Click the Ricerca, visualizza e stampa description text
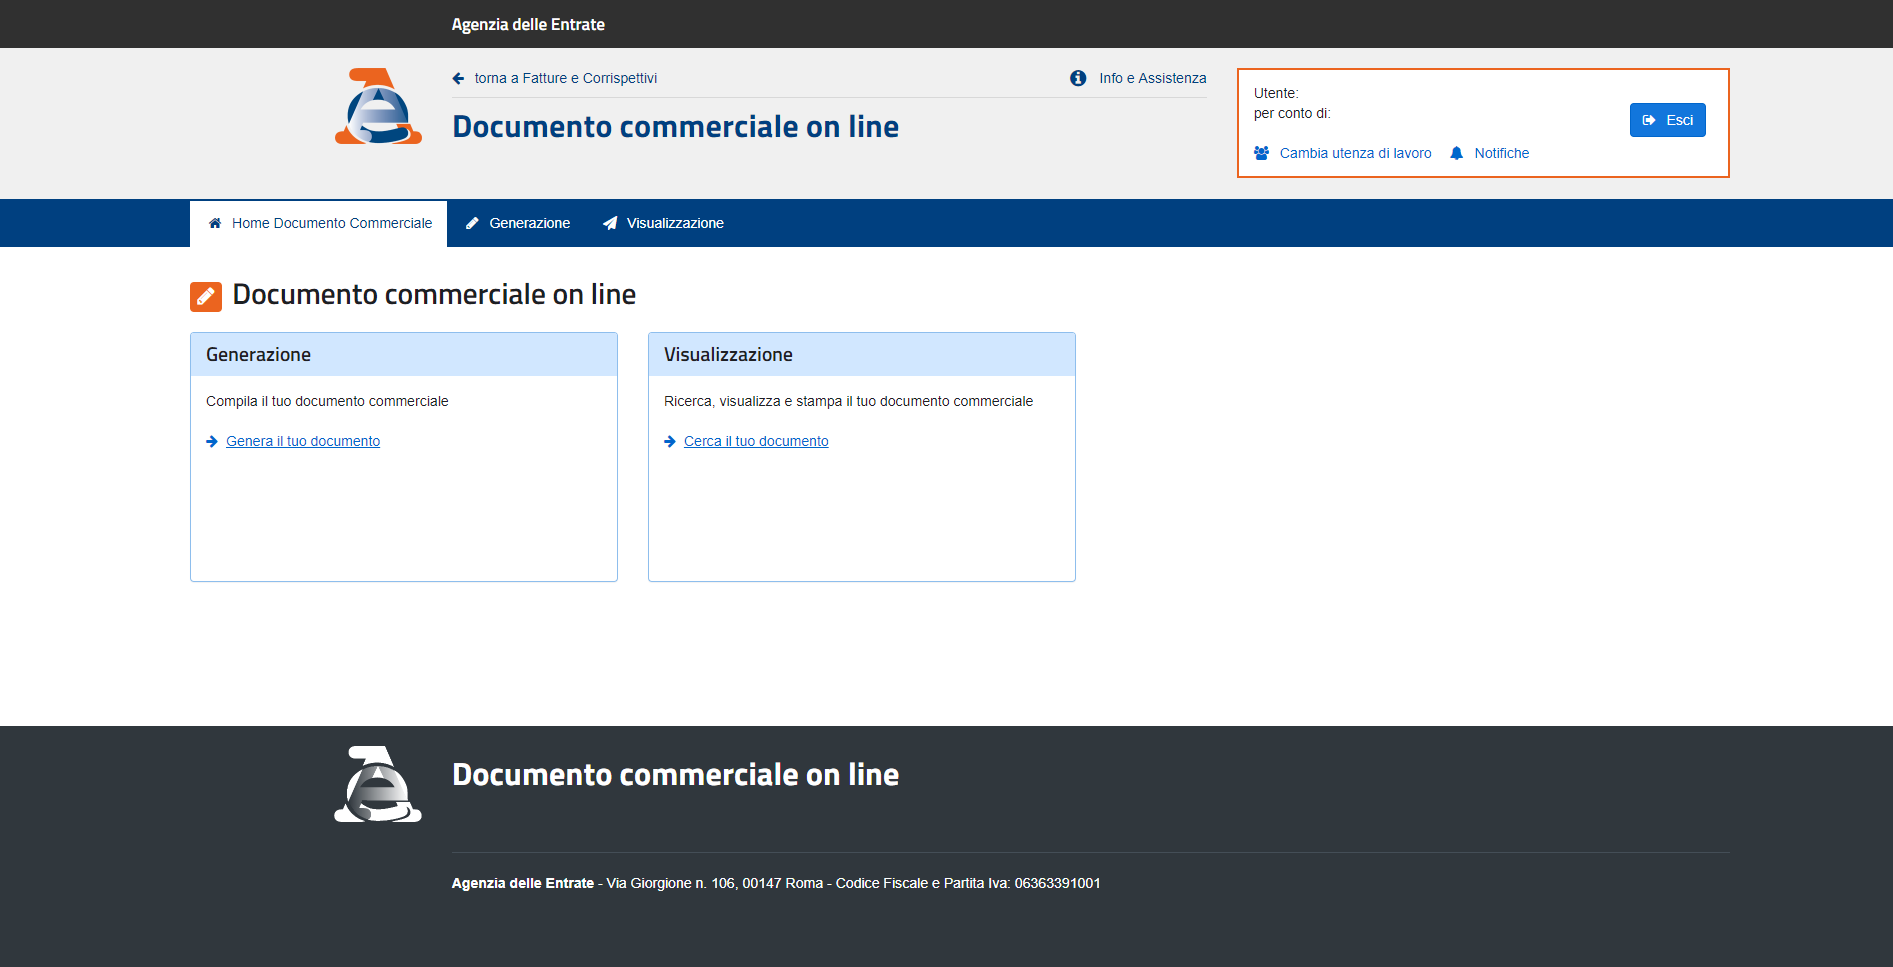Image resolution: width=1893 pixels, height=967 pixels. click(848, 401)
